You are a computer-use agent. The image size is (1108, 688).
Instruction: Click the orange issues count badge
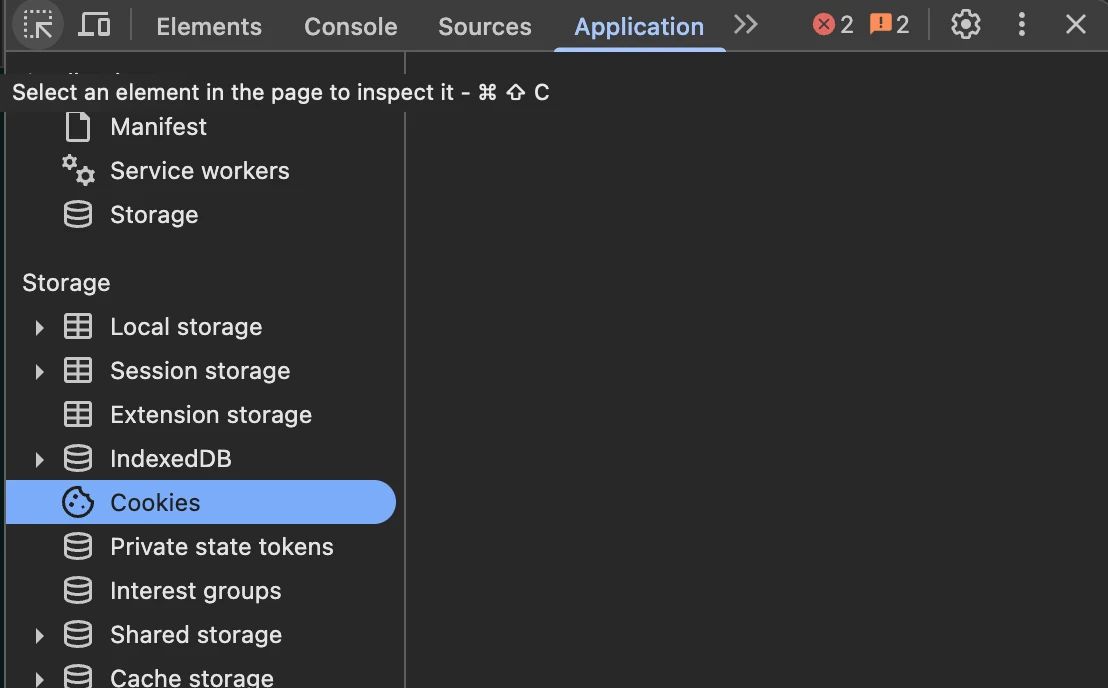[x=889, y=25]
